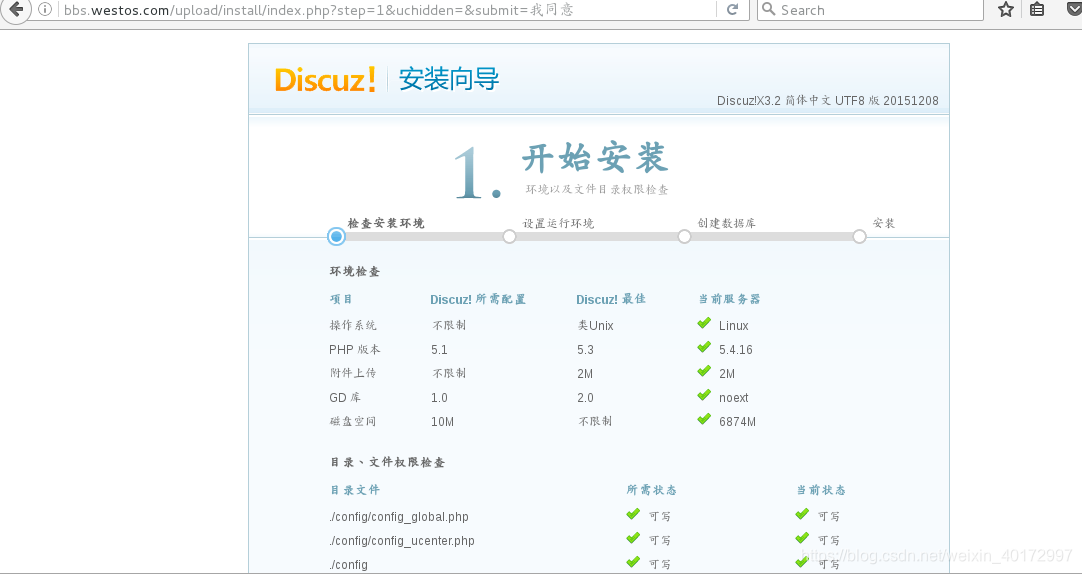The image size is (1082, 574).
Task: Click the 操作系统 row label
Action: pyautogui.click(x=353, y=325)
